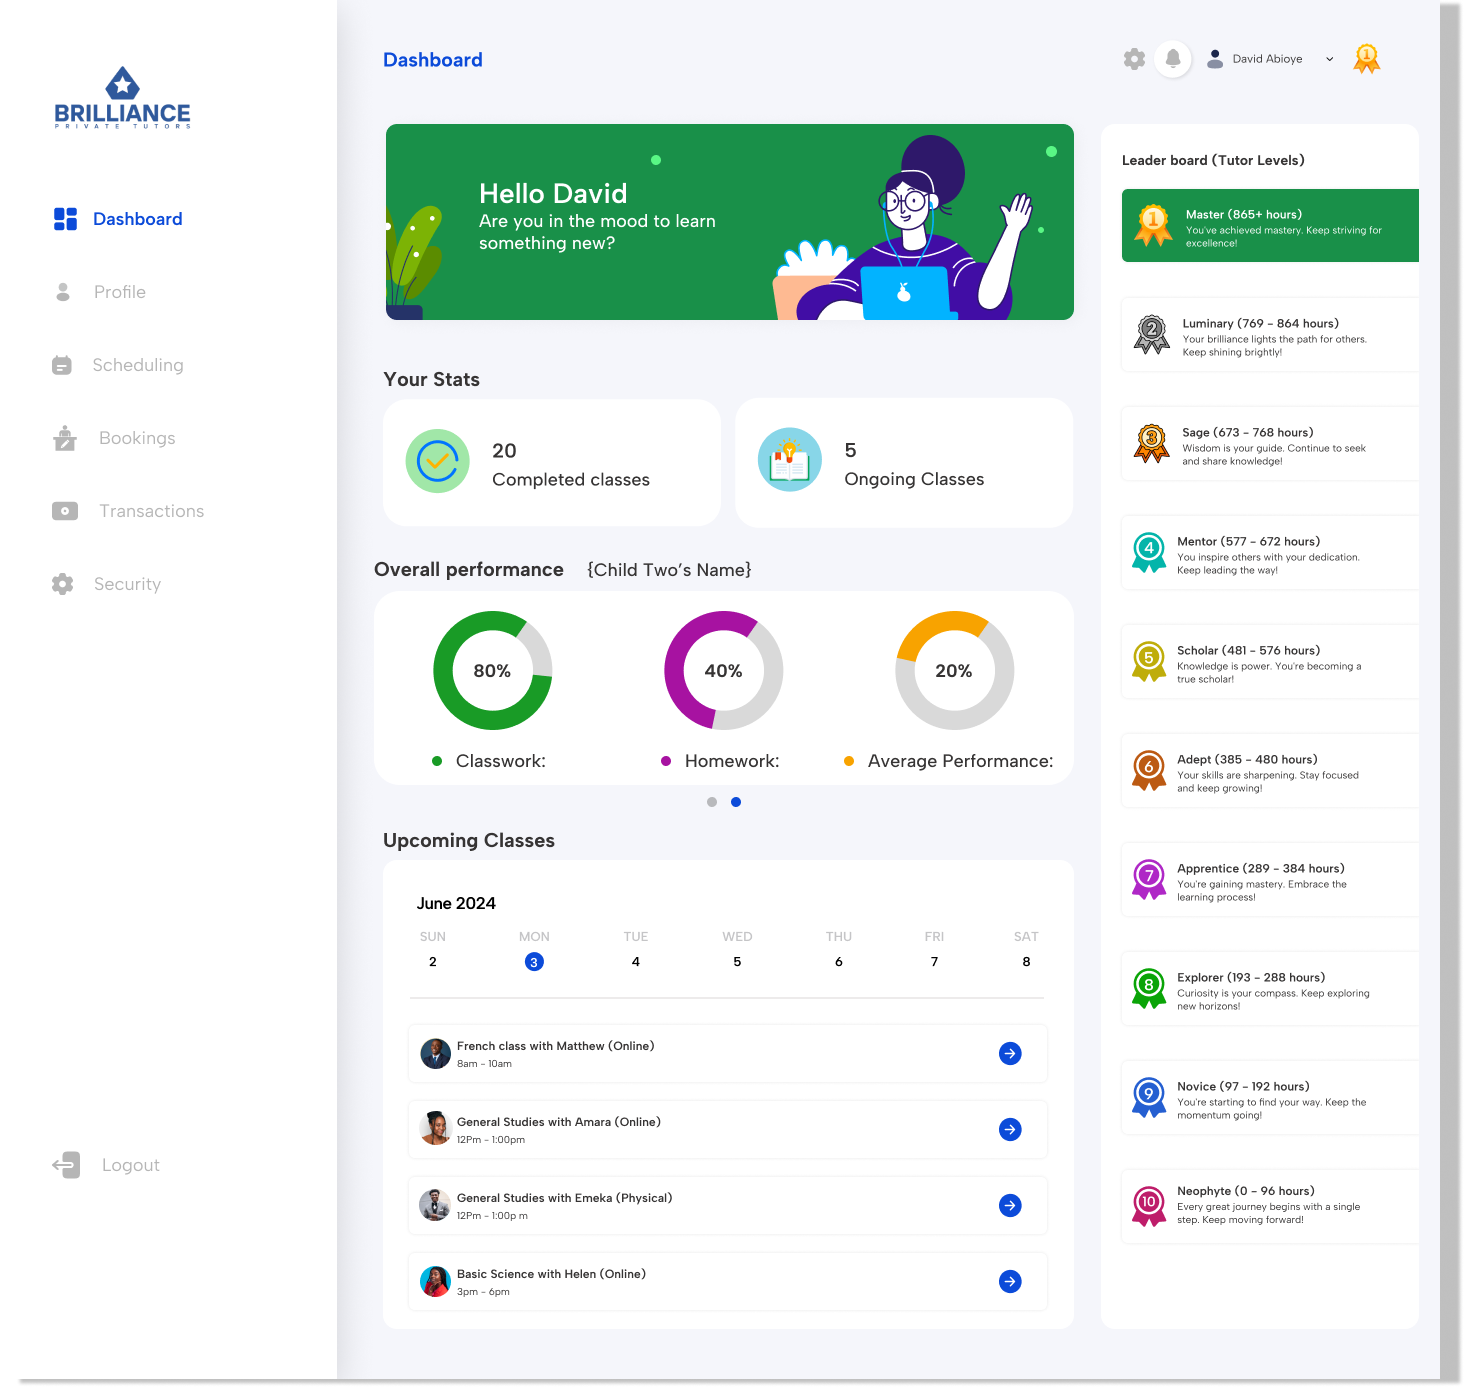Click the 20 Completed classes text
This screenshot has height=1387, width=1464.
click(571, 465)
